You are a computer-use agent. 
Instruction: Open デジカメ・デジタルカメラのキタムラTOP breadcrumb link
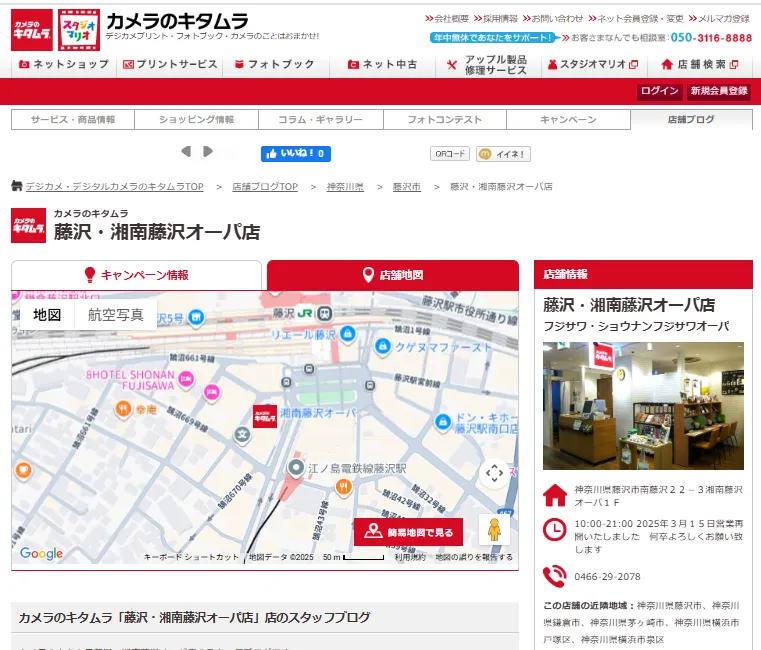115,186
